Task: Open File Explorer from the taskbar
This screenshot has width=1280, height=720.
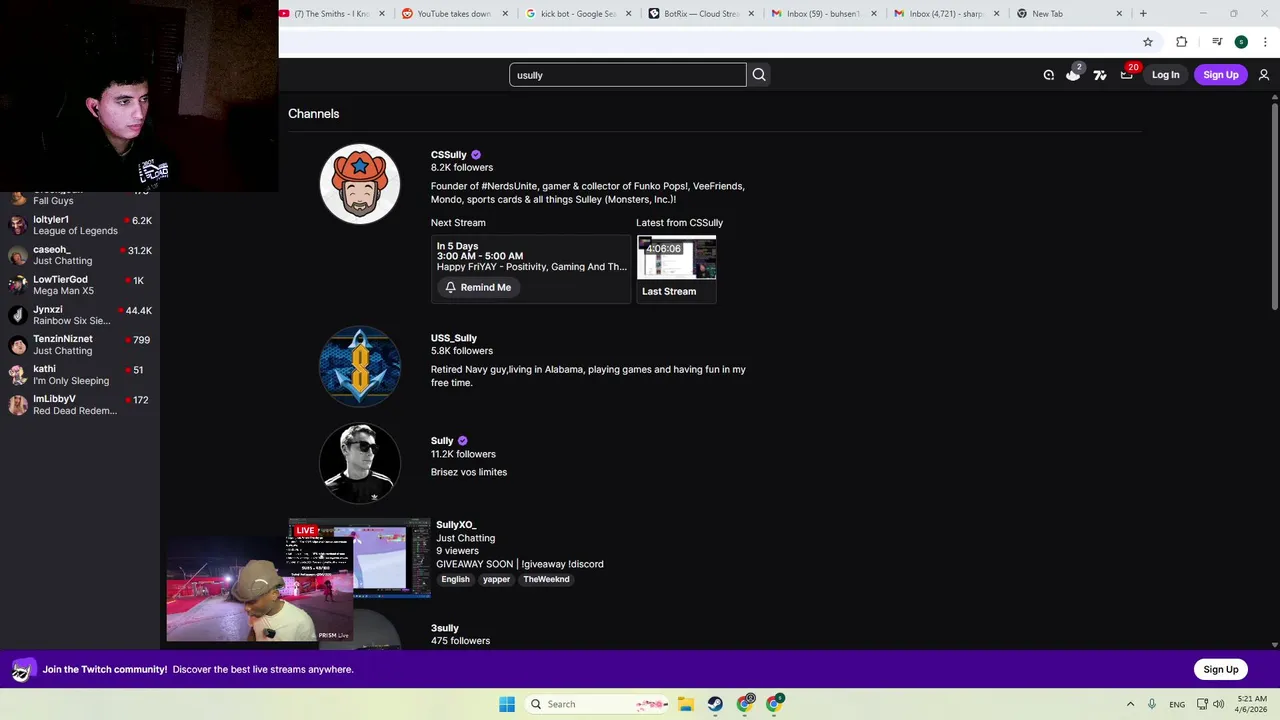Action: (686, 704)
